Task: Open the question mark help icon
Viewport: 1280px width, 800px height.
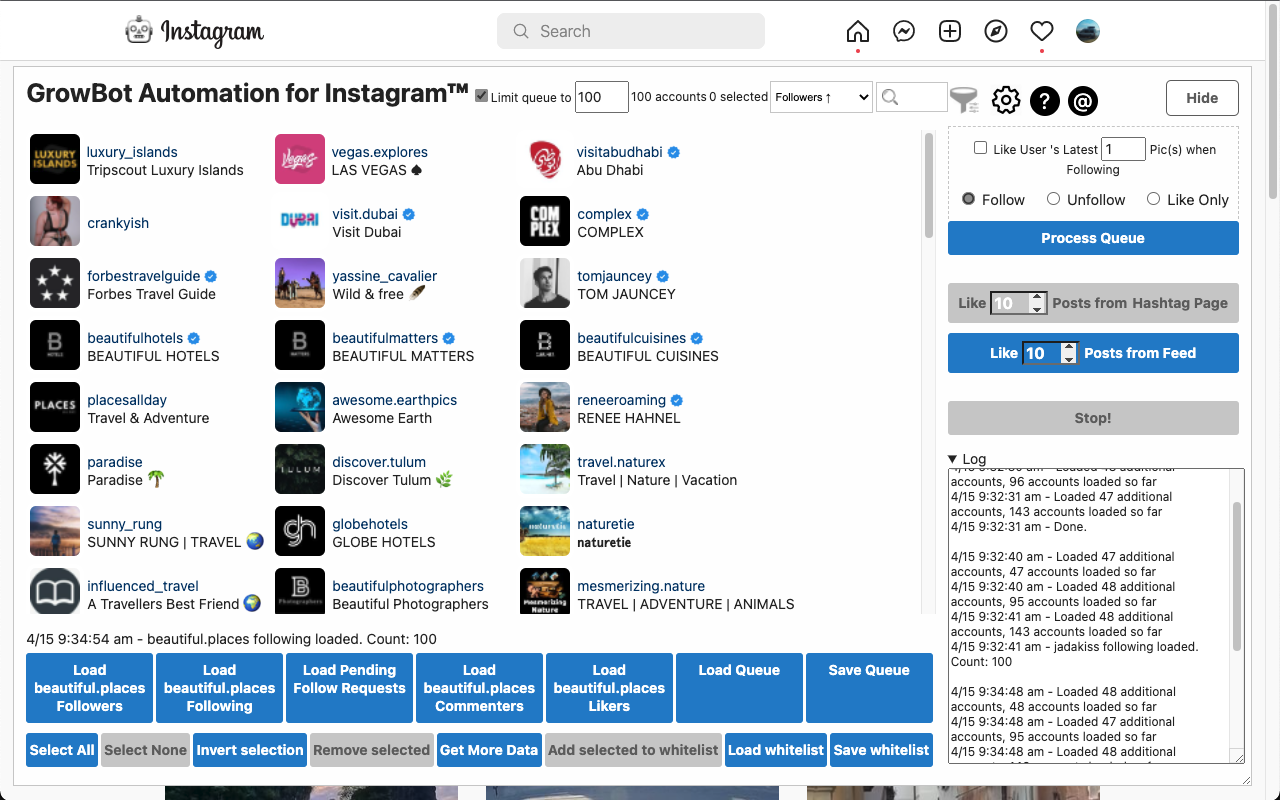Action: 1044,100
